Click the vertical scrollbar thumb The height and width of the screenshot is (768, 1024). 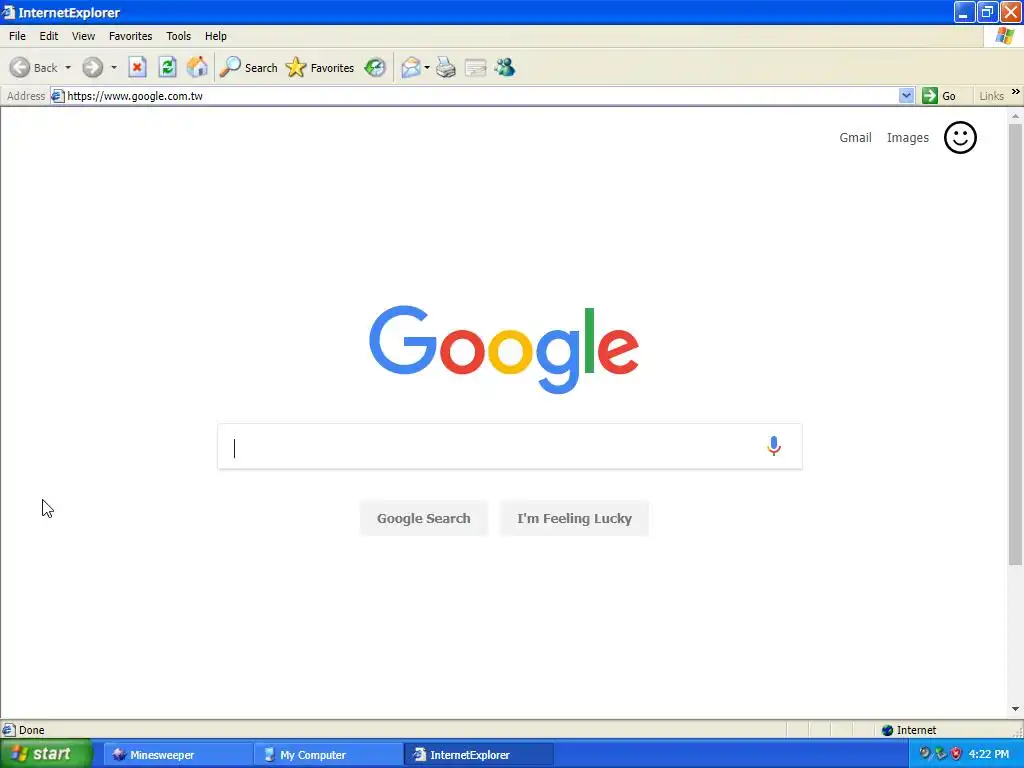[x=1016, y=345]
